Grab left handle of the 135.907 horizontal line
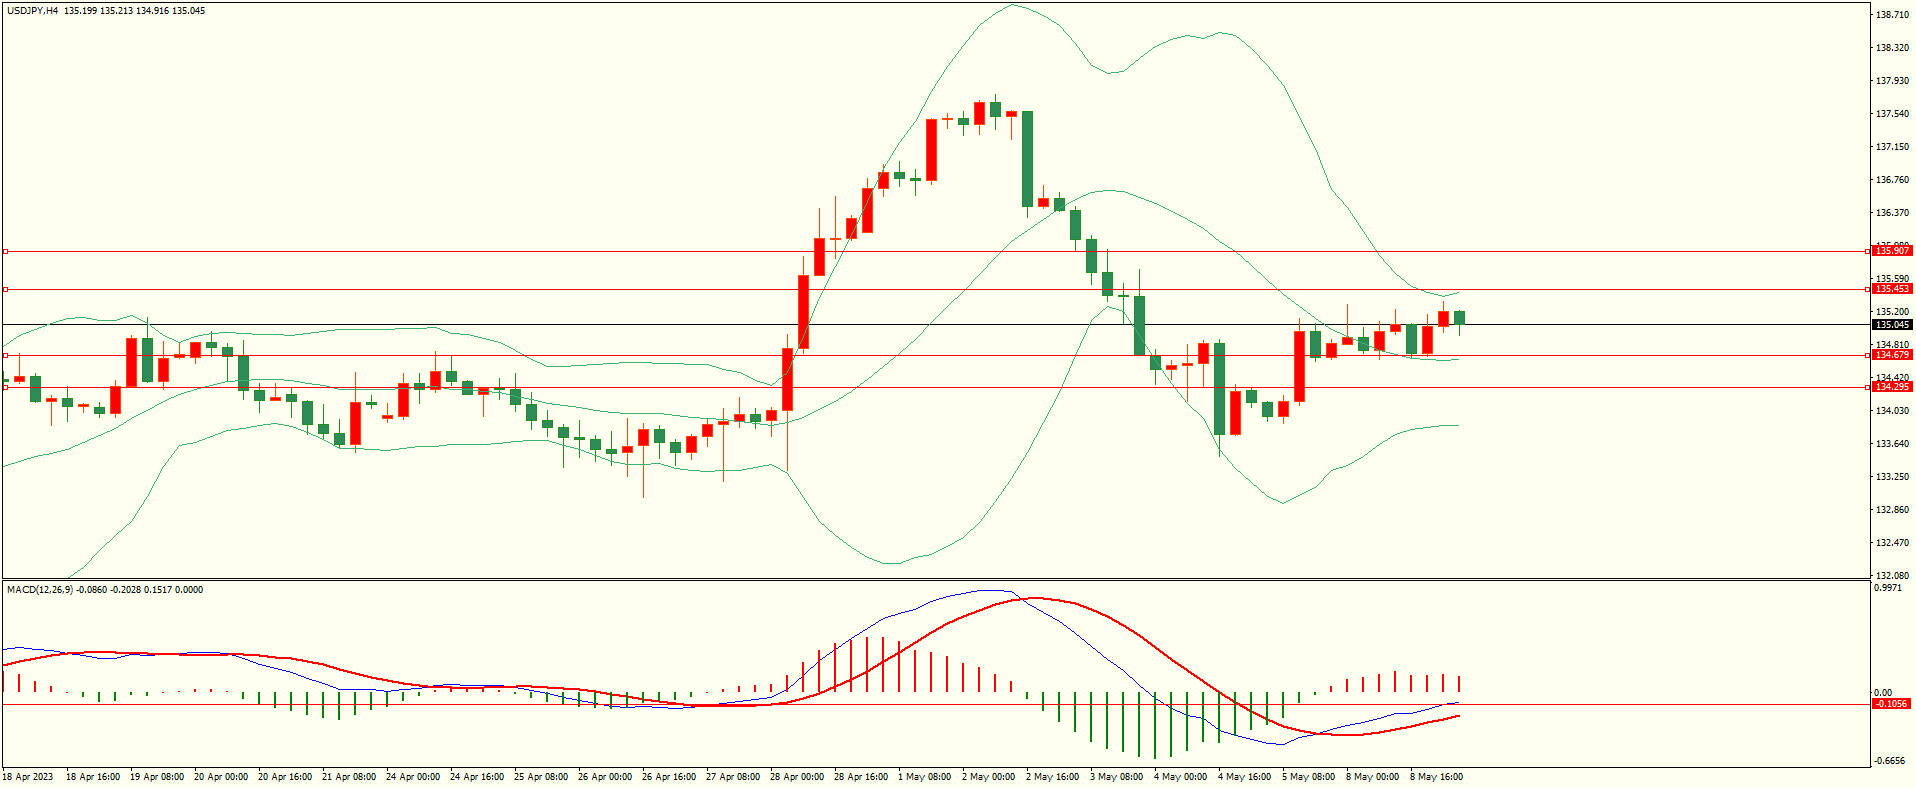Viewport: 1916px width, 788px height. tap(5, 251)
